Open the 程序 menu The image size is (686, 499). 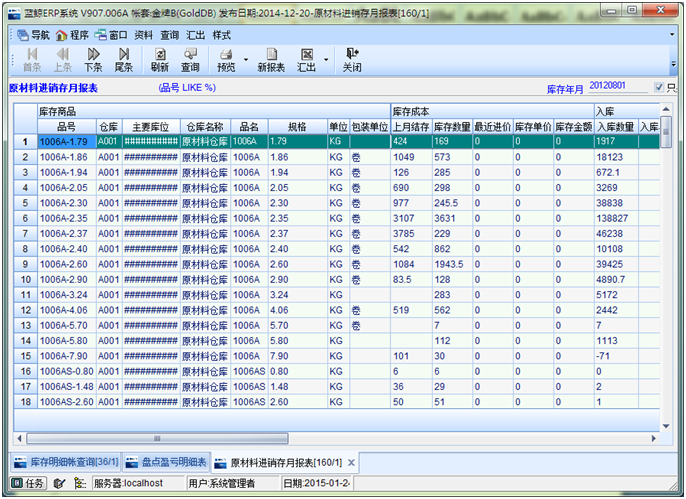[x=73, y=35]
